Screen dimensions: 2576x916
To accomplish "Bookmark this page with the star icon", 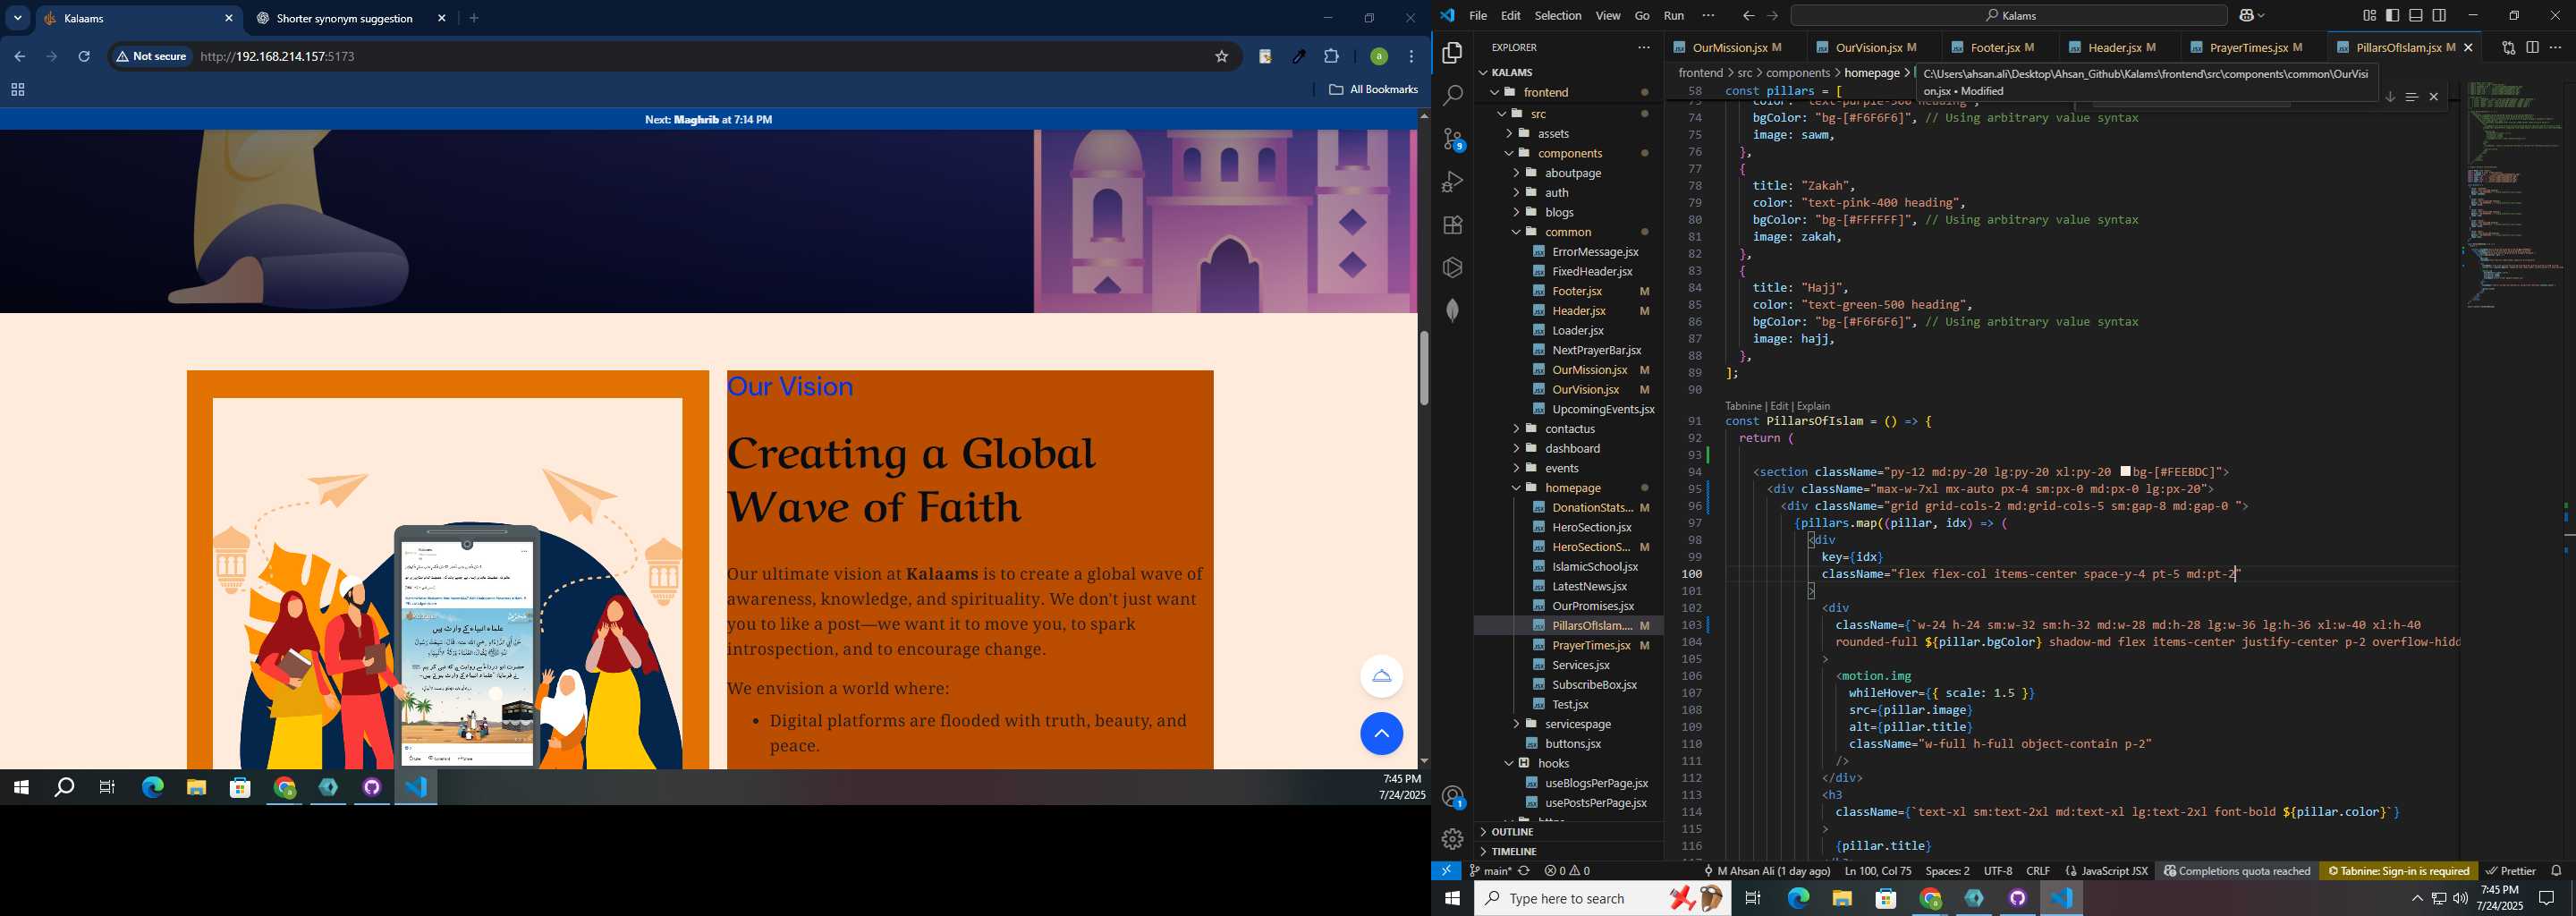I will point(1221,56).
